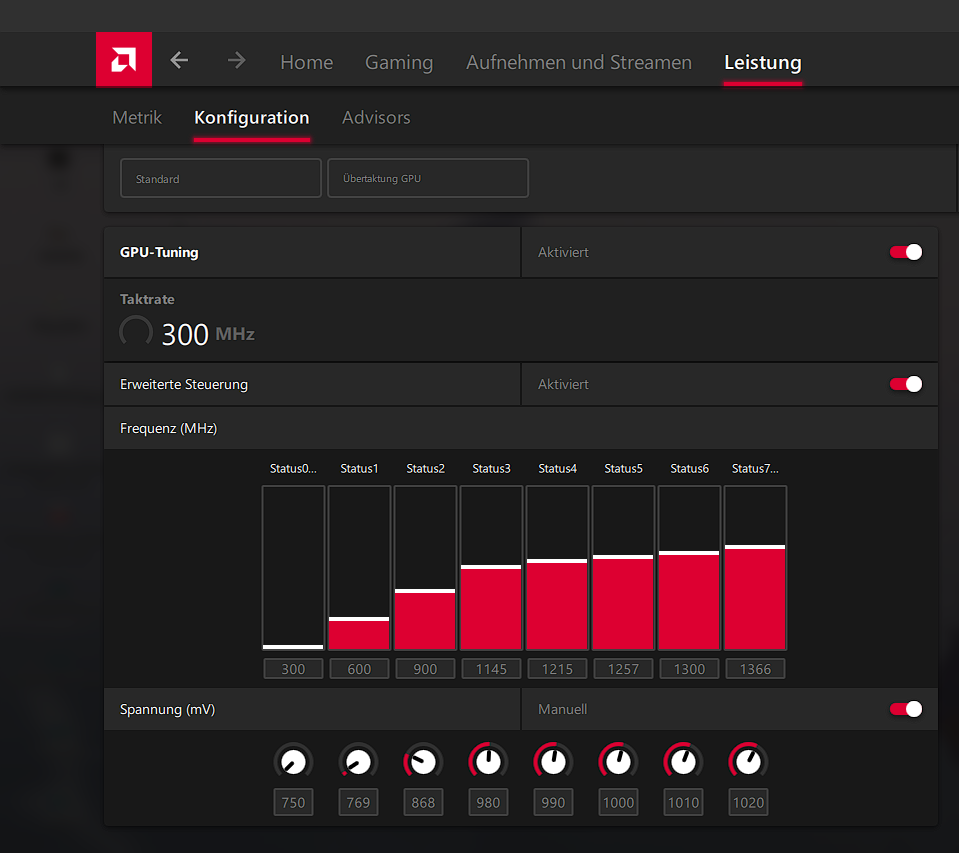This screenshot has width=959, height=853.
Task: Turn off Erweiterte Steuerung
Action: coord(905,384)
